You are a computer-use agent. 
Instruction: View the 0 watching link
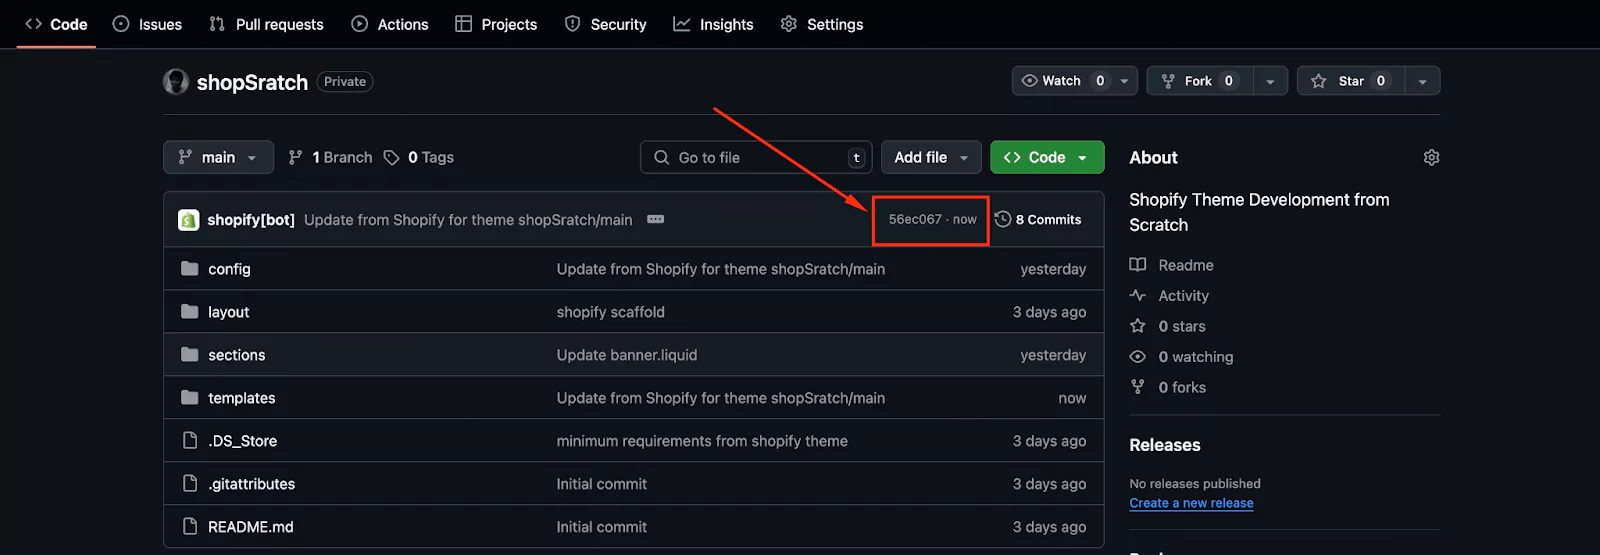pyautogui.click(x=1181, y=357)
